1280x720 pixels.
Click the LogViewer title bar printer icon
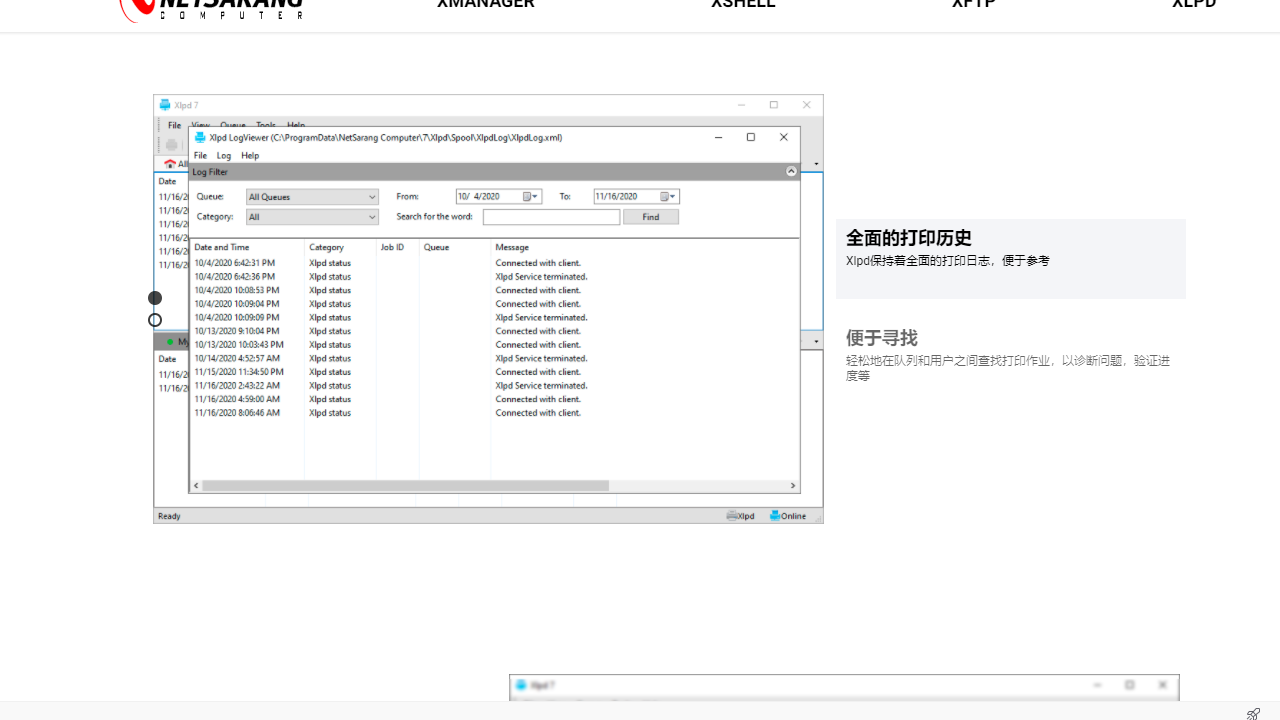(200, 137)
